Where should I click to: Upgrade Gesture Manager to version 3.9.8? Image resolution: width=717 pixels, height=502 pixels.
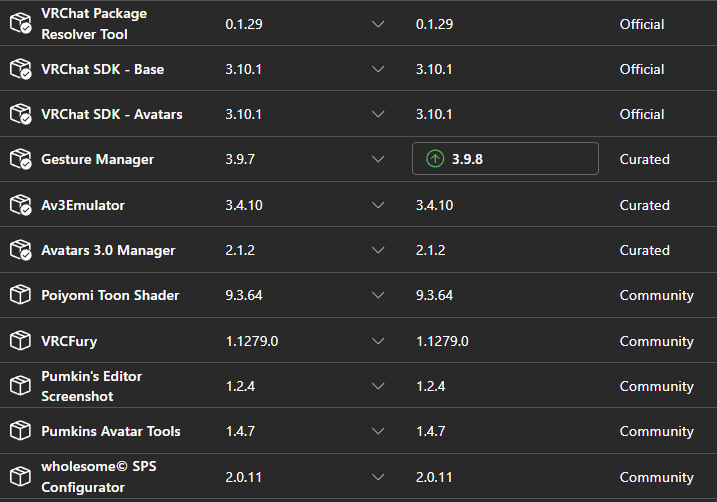click(x=505, y=159)
